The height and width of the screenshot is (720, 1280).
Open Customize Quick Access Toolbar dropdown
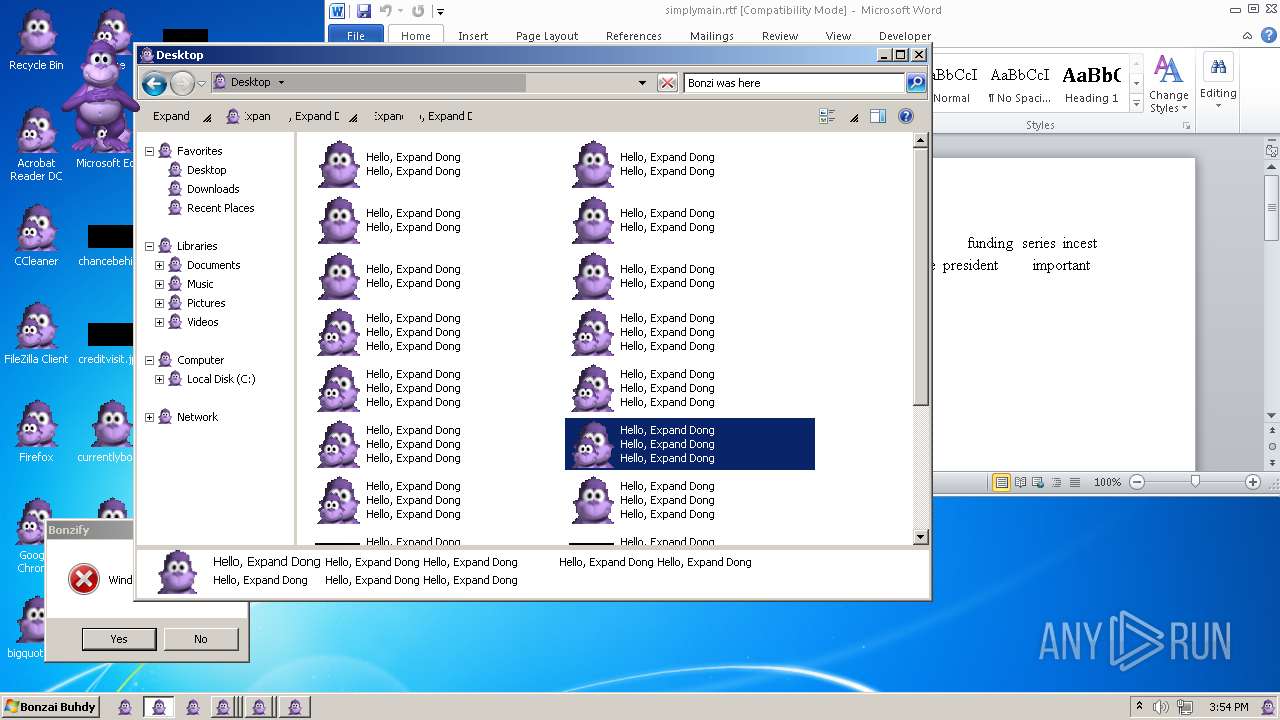point(440,12)
